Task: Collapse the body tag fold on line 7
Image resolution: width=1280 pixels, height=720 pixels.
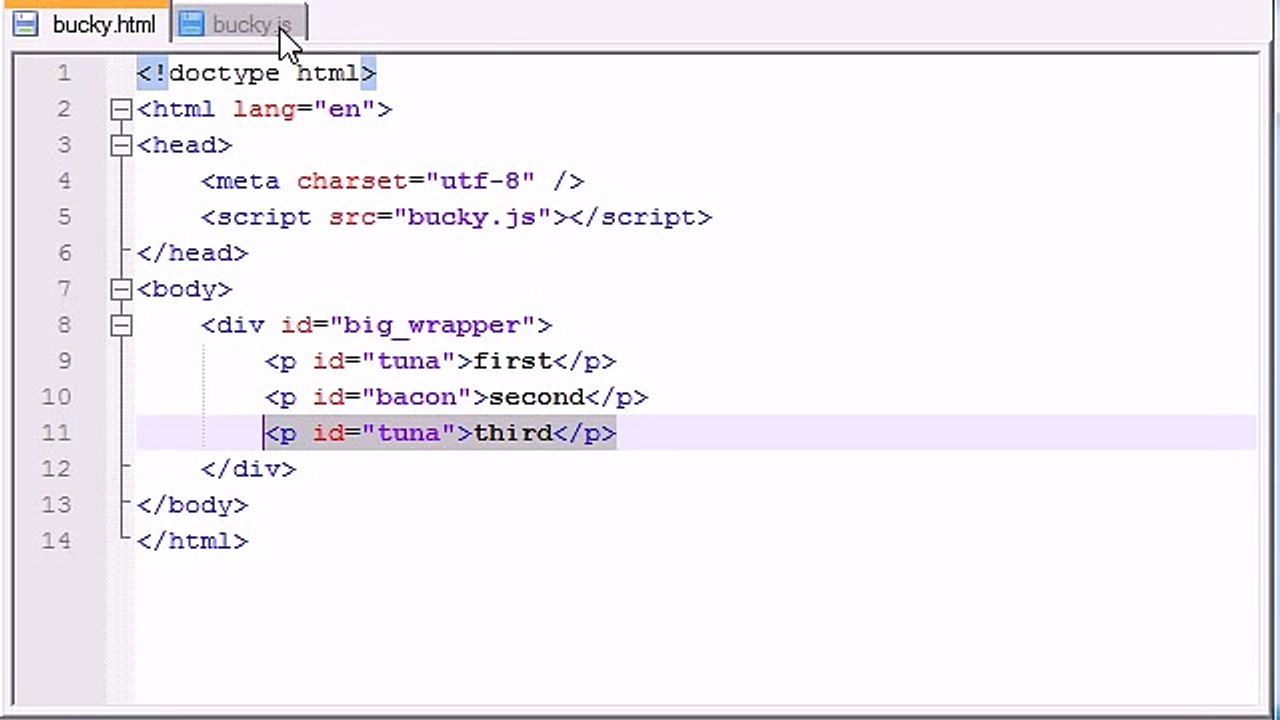Action: (121, 289)
